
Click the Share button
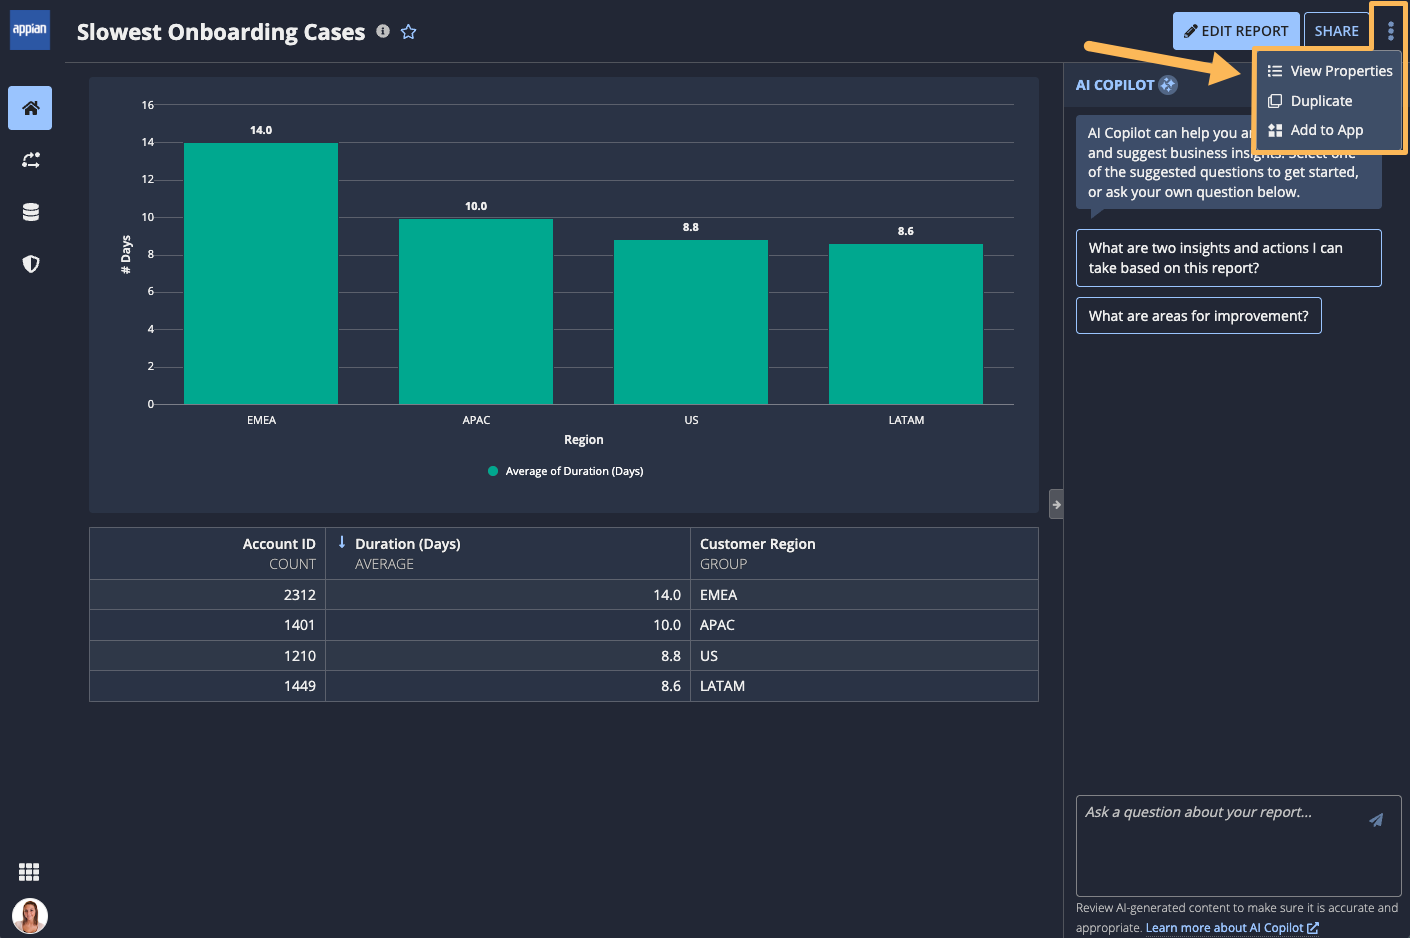pos(1336,31)
